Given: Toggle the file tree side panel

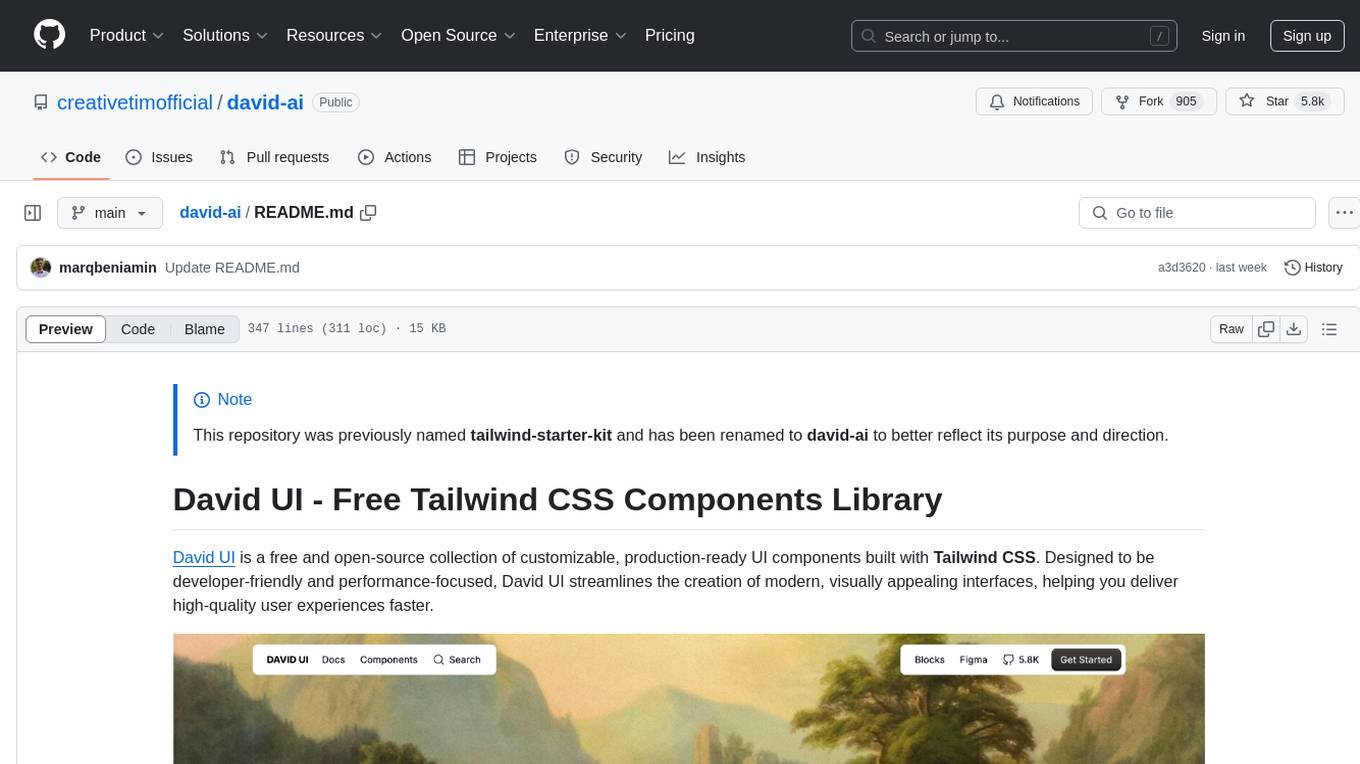Looking at the screenshot, I should 33,213.
